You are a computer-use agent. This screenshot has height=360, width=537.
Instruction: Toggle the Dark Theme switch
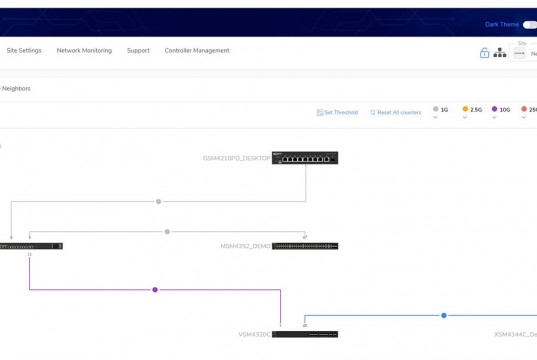click(530, 25)
